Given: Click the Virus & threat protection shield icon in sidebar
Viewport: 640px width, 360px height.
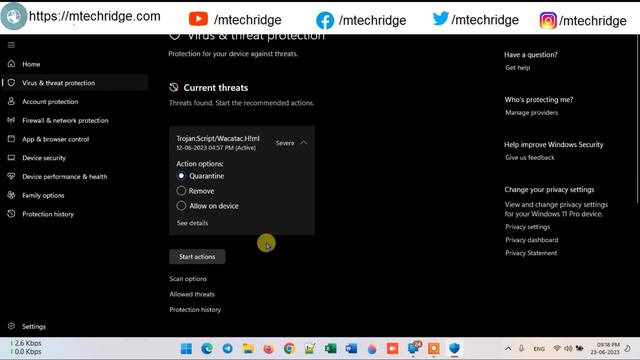Looking at the screenshot, I should pos(11,82).
